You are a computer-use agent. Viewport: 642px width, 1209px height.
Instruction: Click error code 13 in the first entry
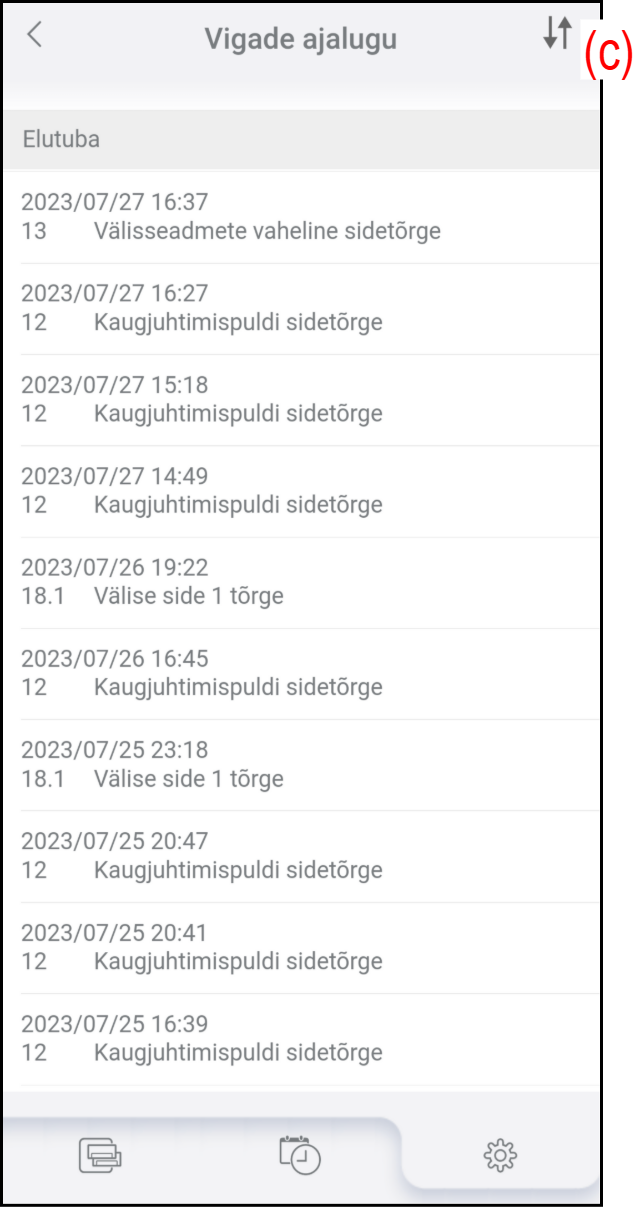[34, 231]
